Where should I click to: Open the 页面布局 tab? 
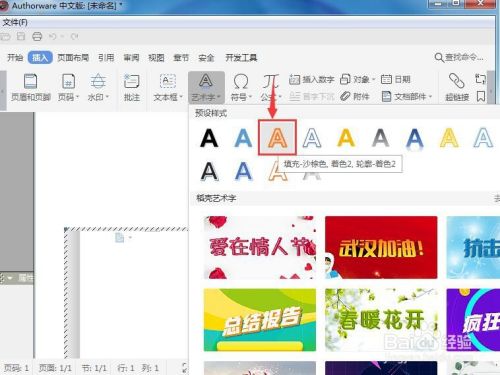[73, 57]
